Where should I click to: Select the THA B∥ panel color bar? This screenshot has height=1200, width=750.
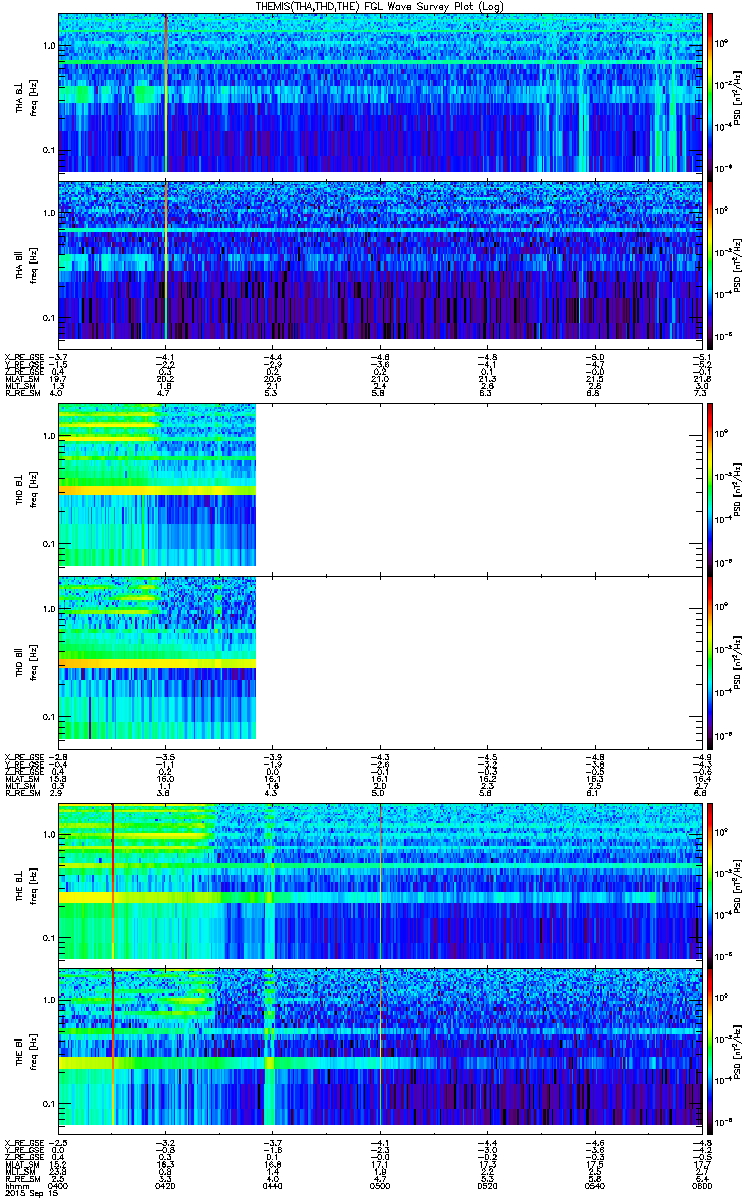pyautogui.click(x=709, y=259)
